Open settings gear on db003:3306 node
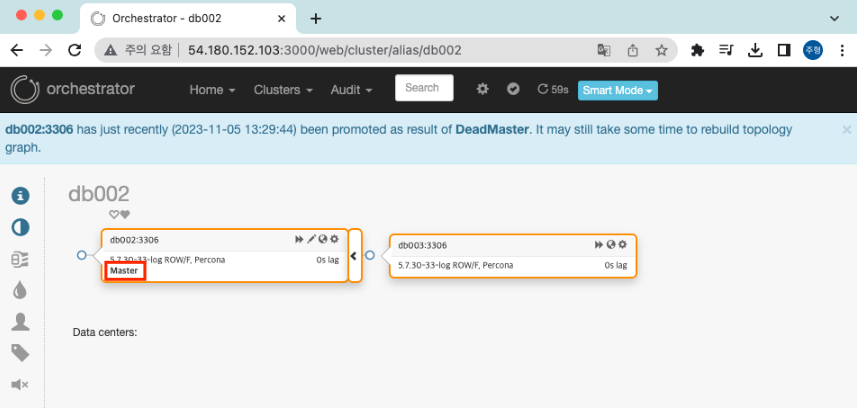 click(622, 244)
